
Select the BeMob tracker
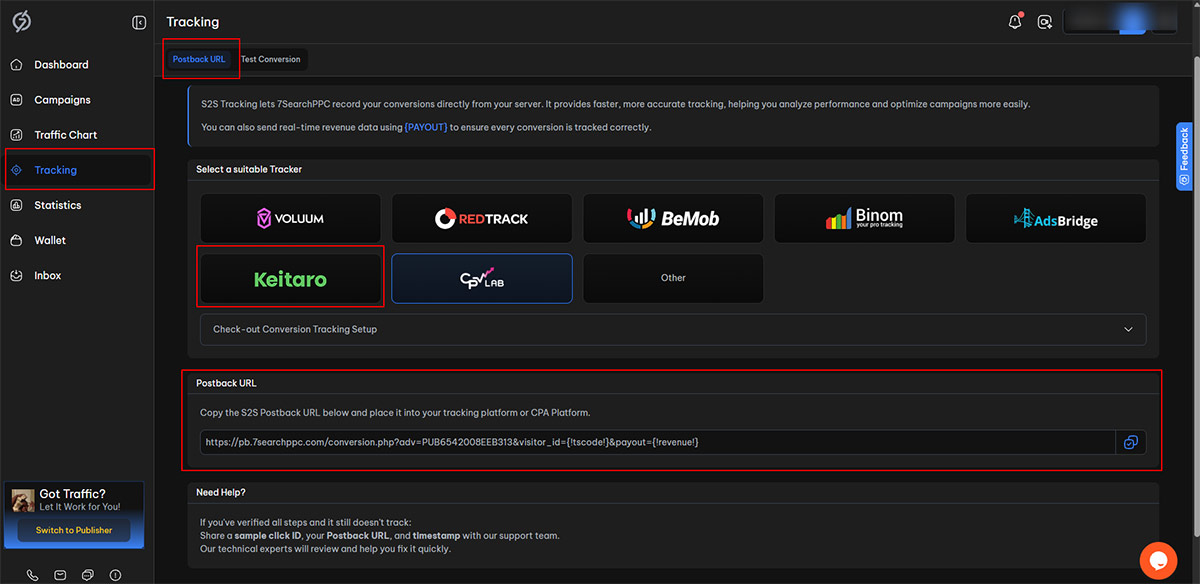coord(673,218)
